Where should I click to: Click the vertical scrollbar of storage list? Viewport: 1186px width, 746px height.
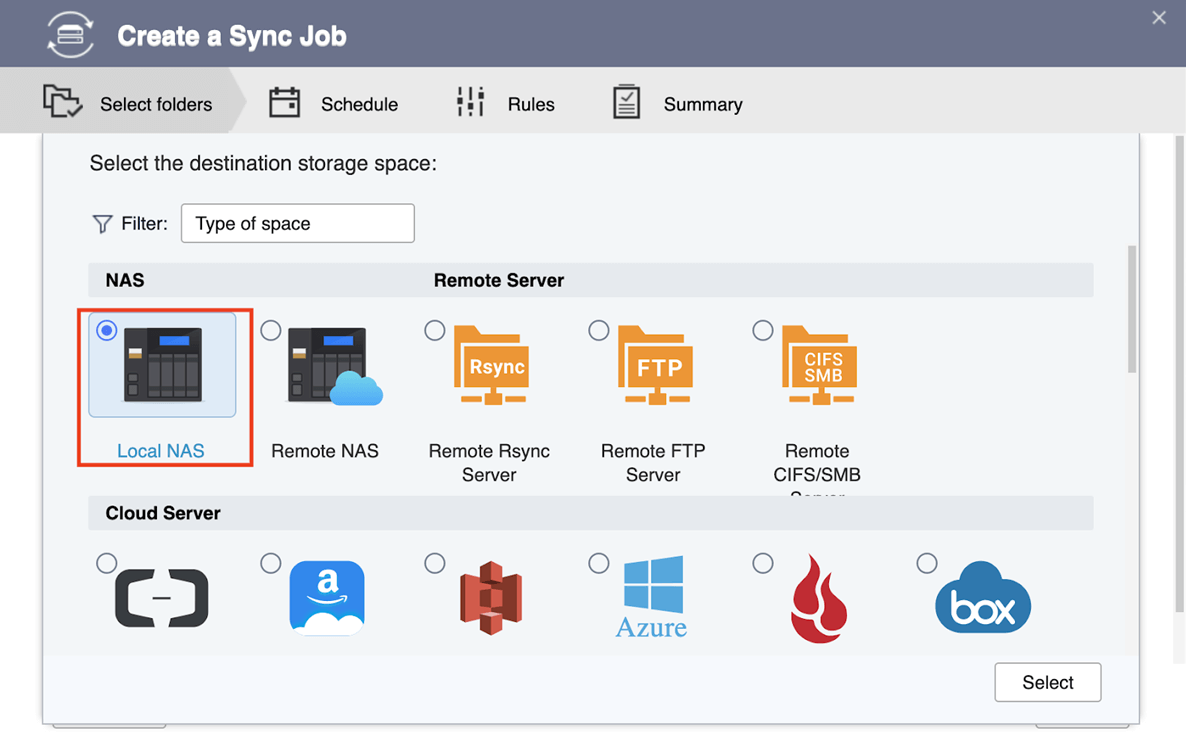click(x=1132, y=310)
